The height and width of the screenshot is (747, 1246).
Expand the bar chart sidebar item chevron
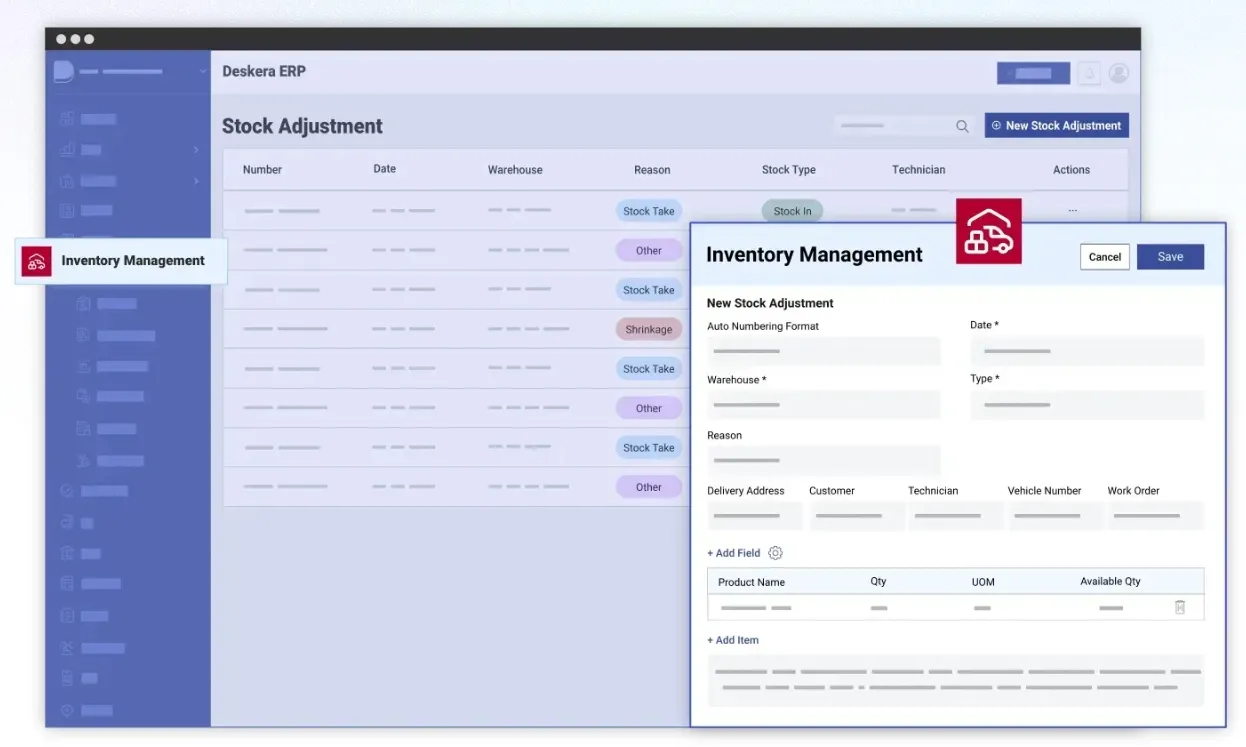195,150
